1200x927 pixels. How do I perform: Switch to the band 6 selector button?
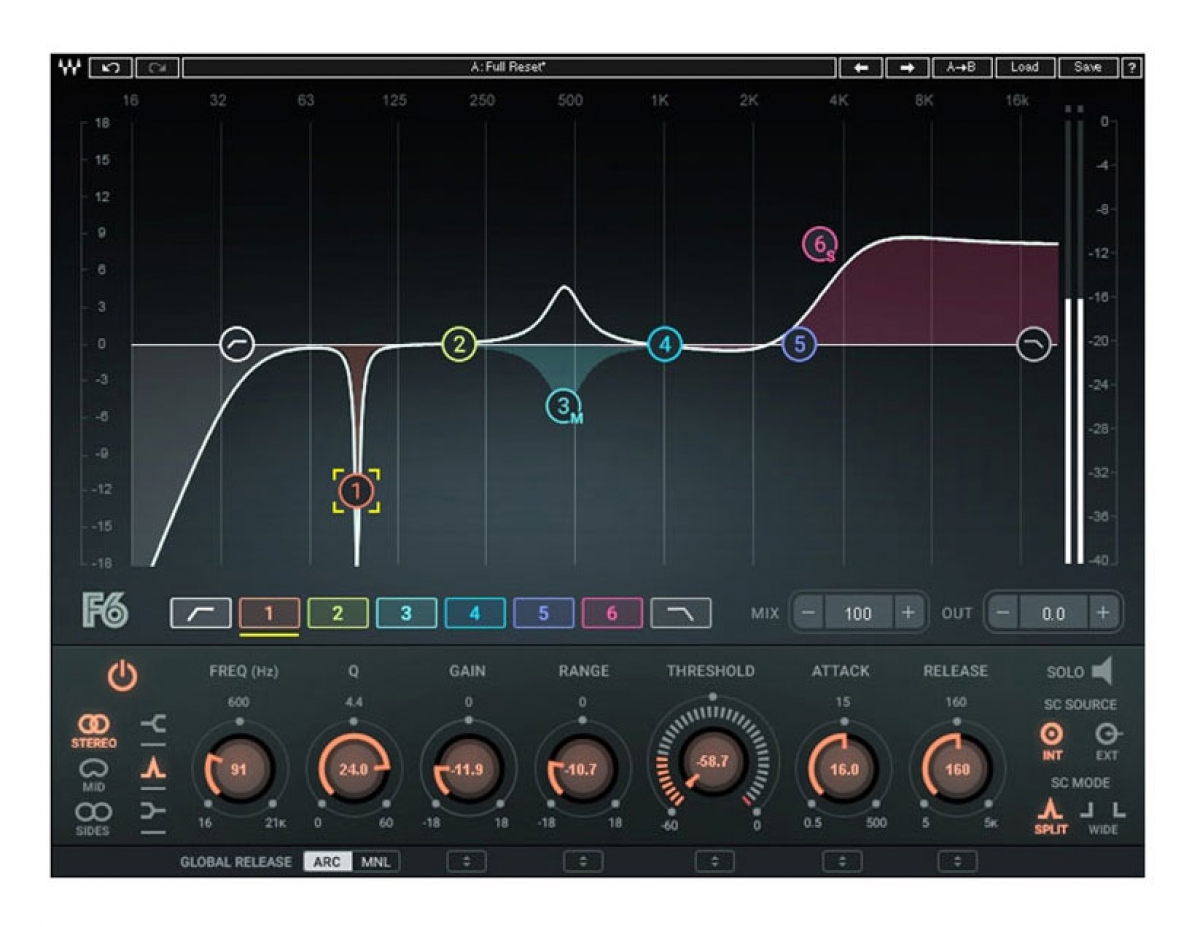612,613
